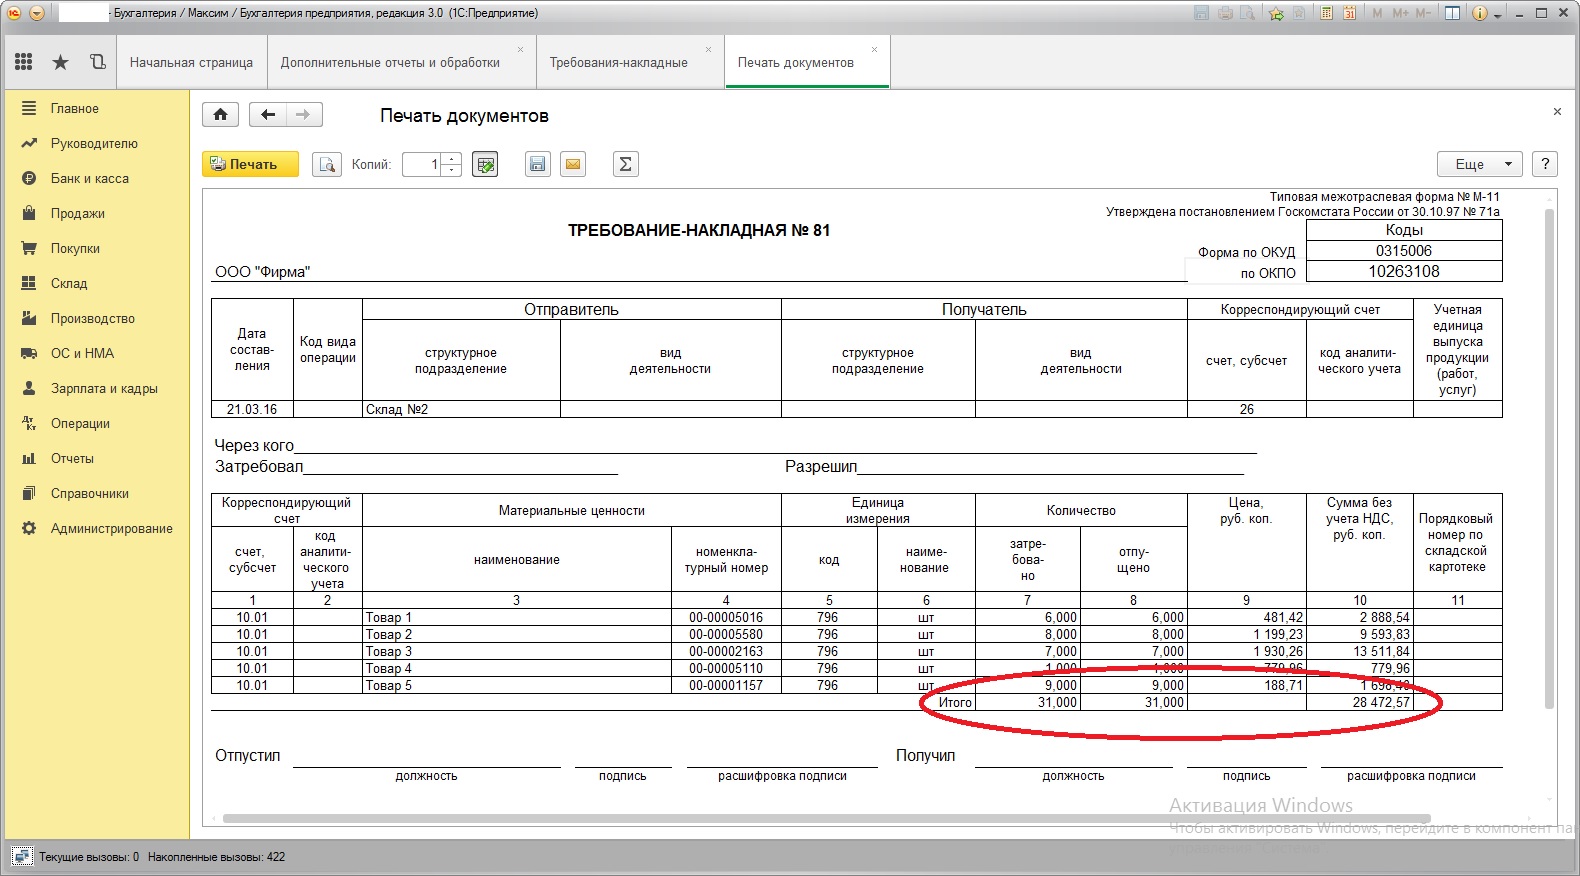Open calculator in title bar

tap(1326, 13)
